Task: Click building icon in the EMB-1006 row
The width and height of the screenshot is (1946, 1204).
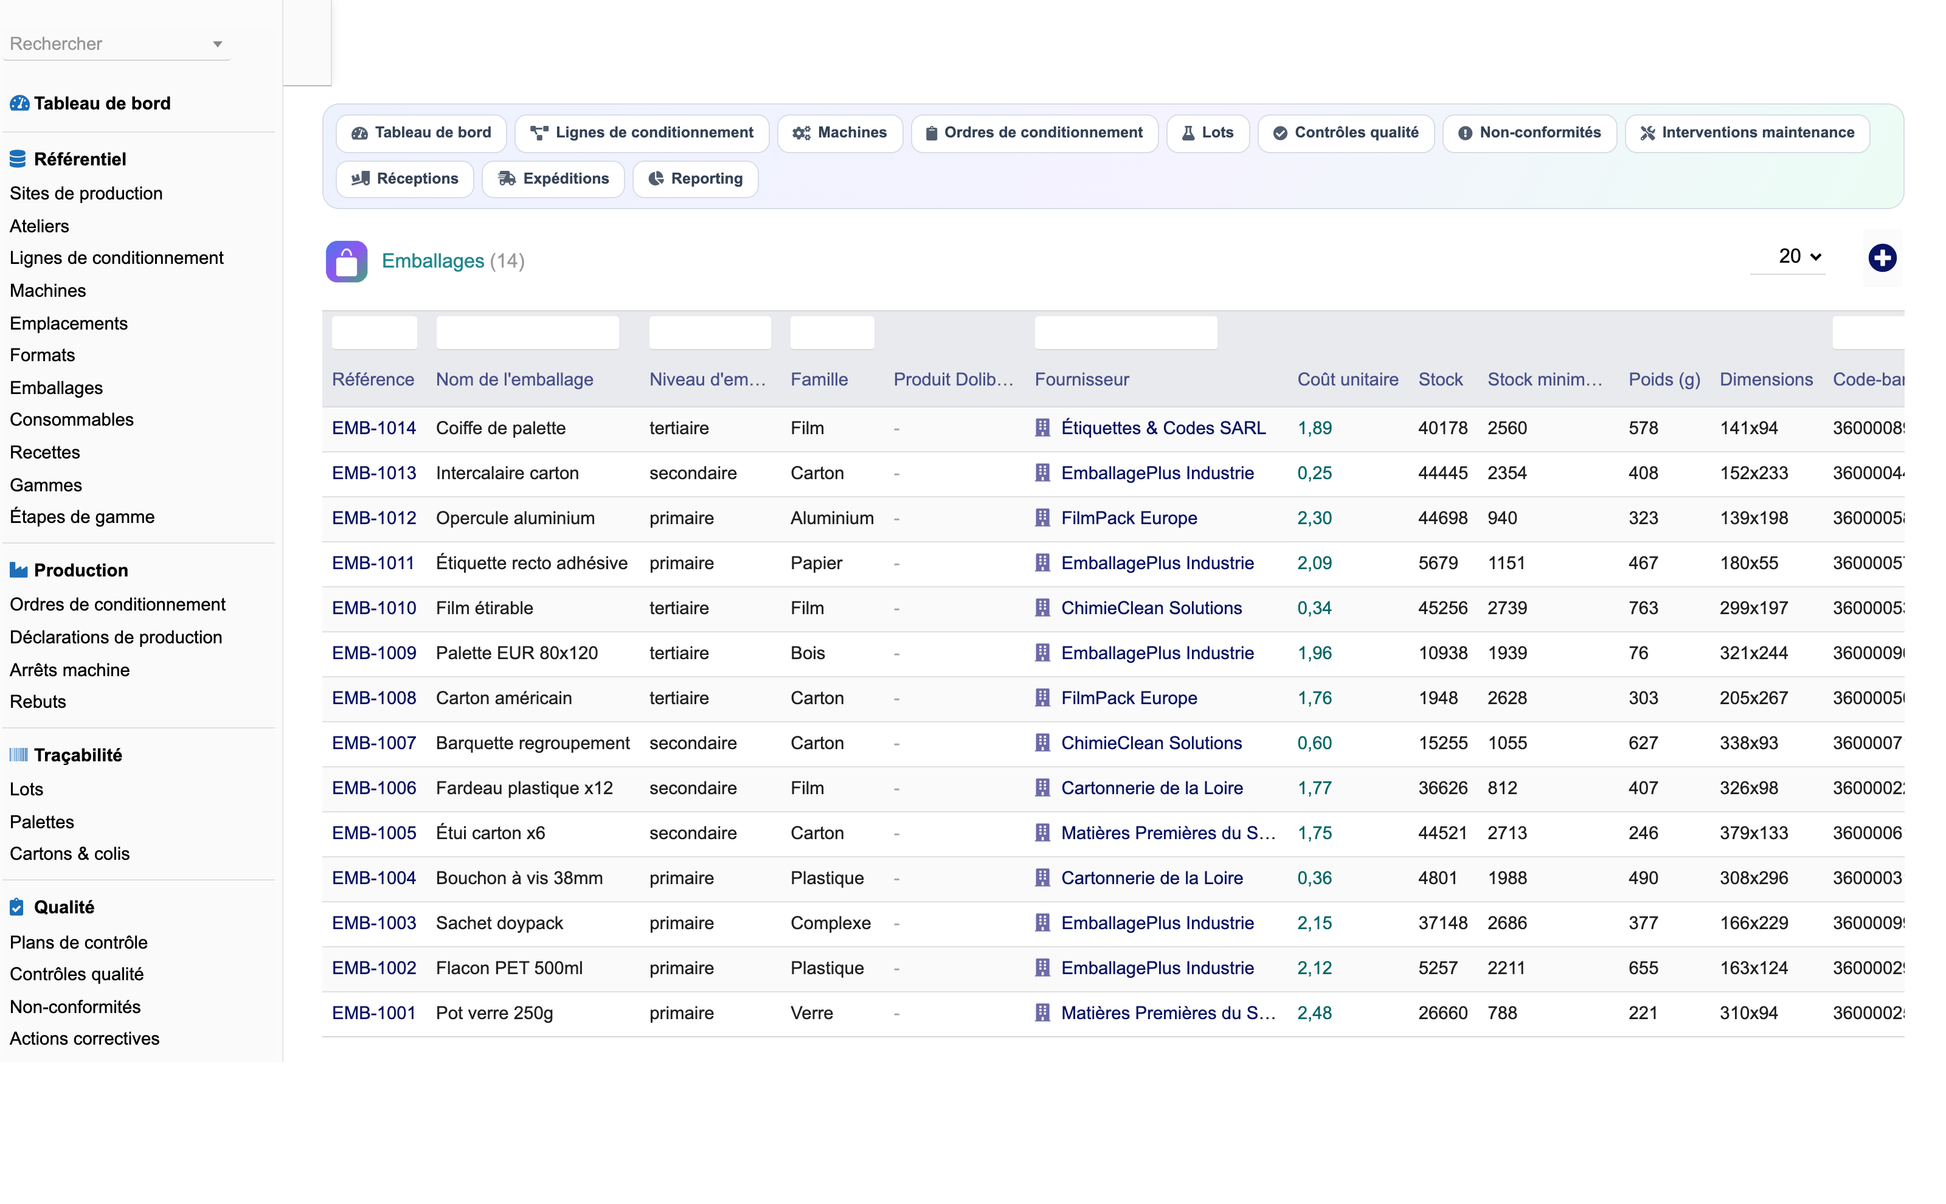Action: click(x=1042, y=788)
